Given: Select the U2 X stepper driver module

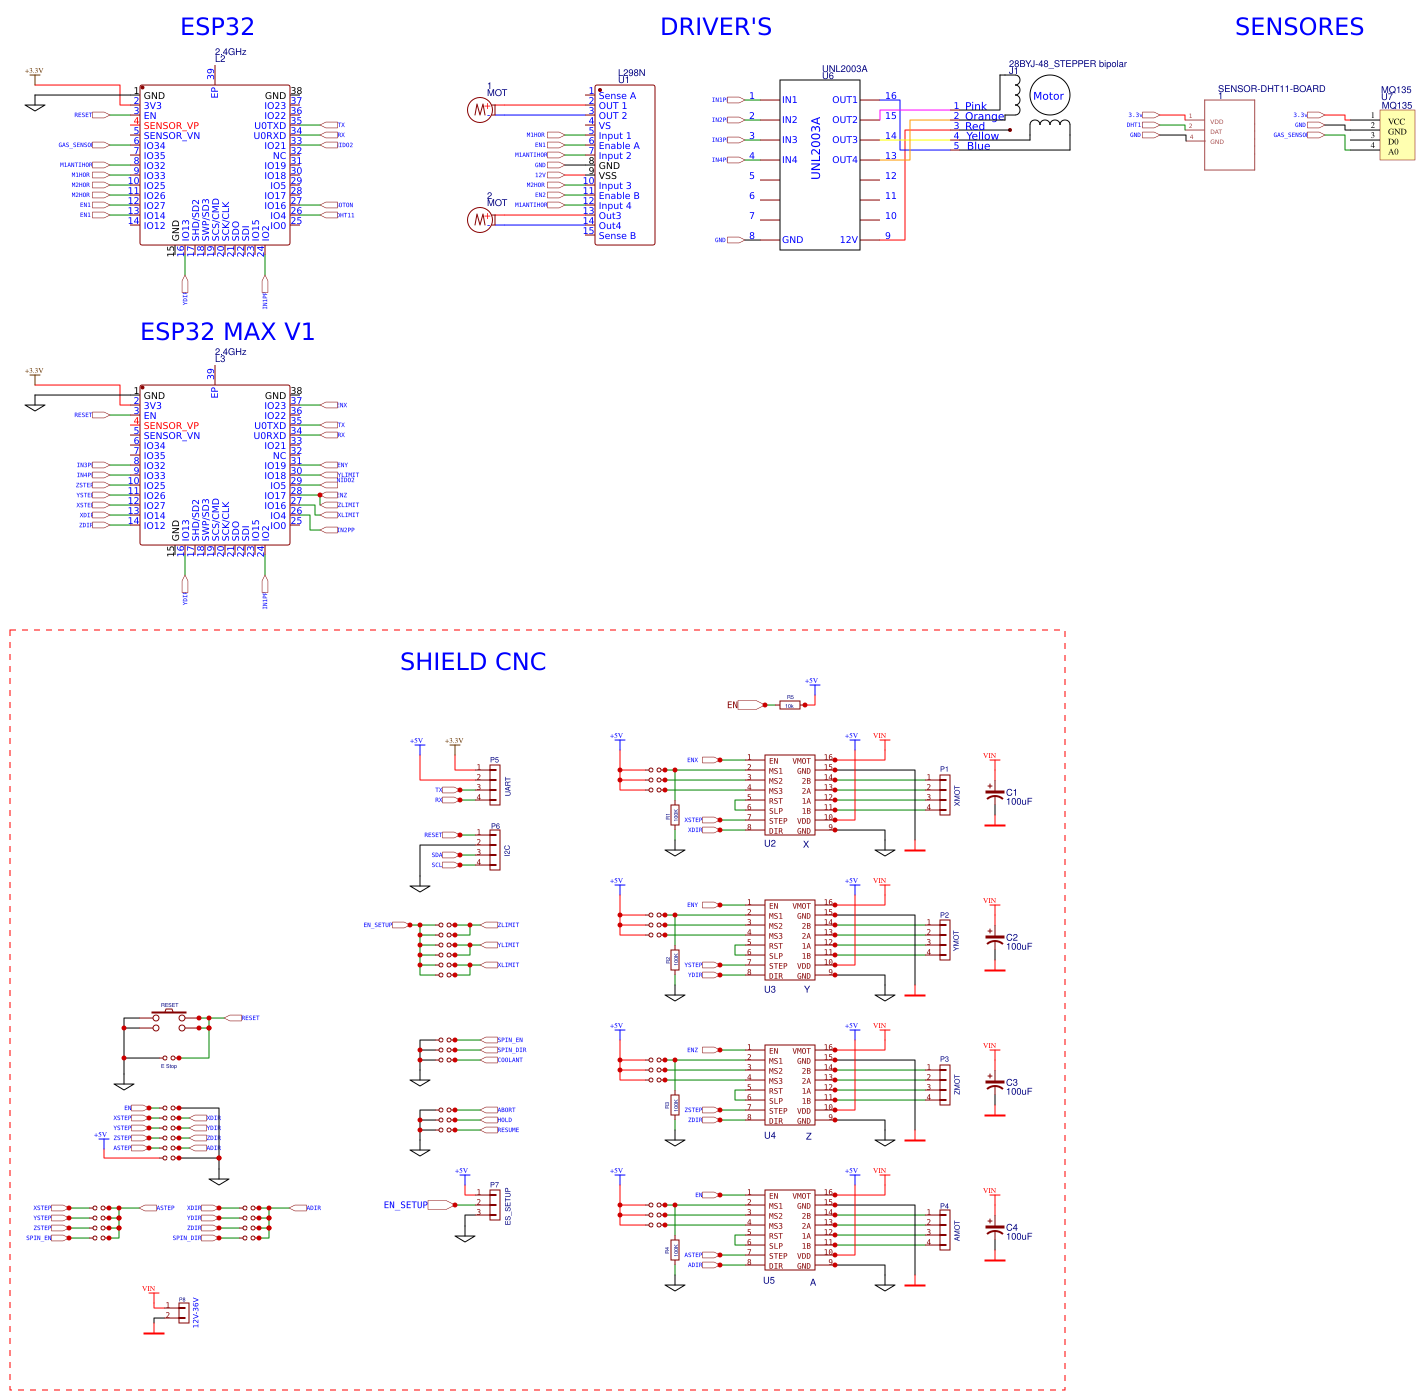Looking at the screenshot, I should 790,795.
